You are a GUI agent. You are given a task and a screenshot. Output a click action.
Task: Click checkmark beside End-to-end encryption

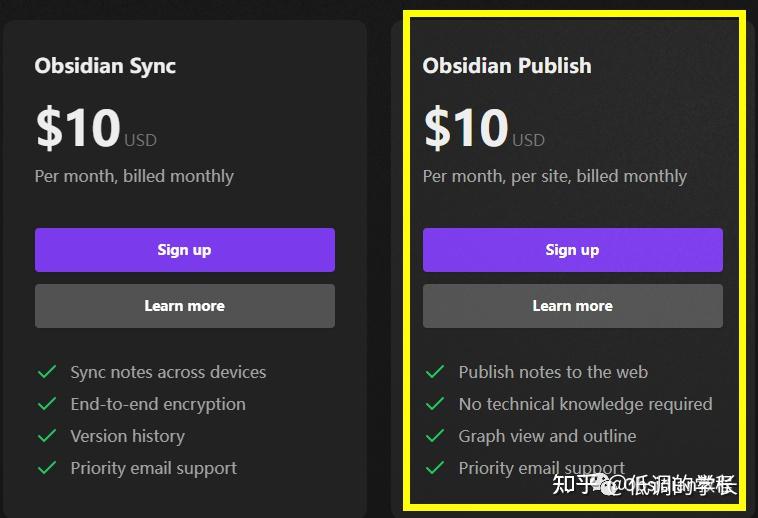click(x=46, y=404)
